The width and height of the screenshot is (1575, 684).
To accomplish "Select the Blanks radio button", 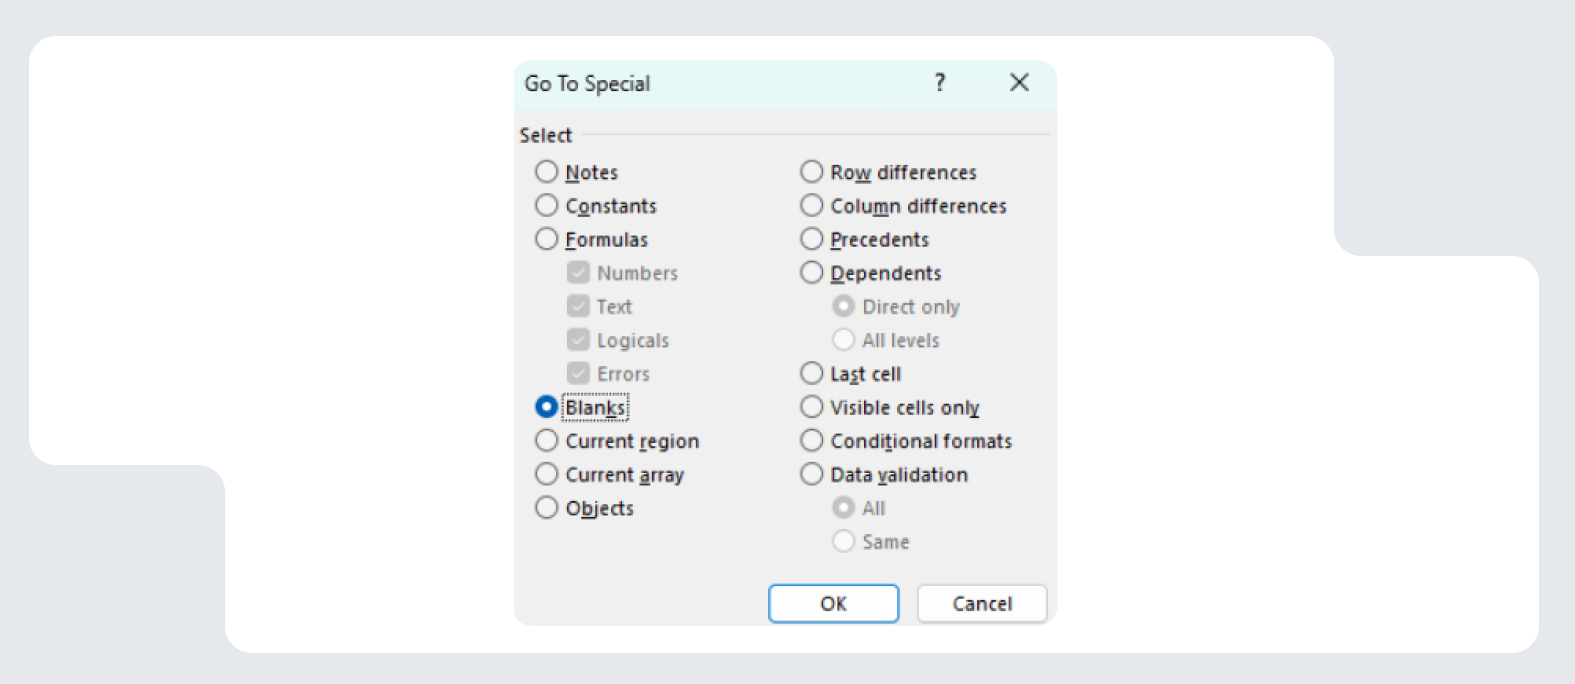I will 546,407.
